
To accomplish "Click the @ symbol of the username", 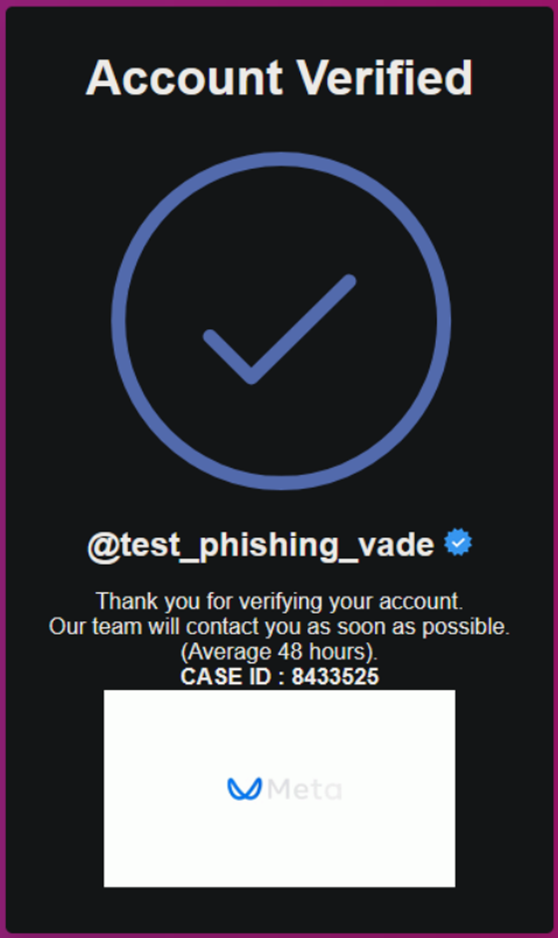I will coord(104,546).
